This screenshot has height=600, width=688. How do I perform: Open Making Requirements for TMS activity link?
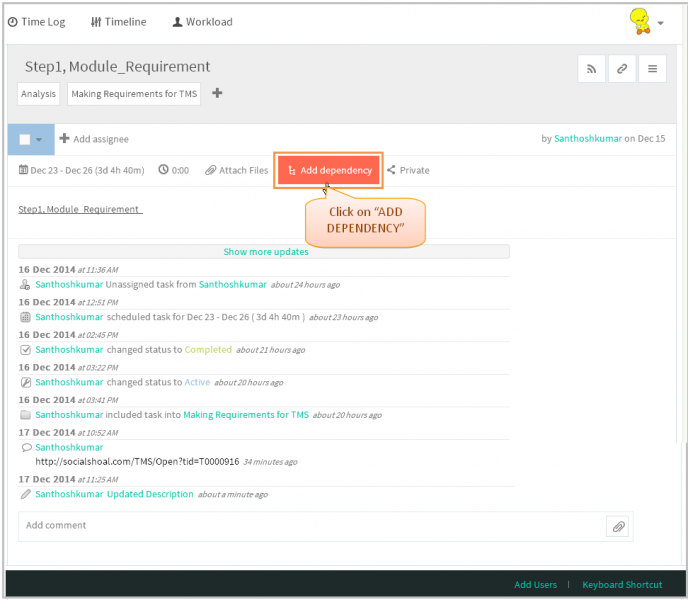tap(246, 415)
